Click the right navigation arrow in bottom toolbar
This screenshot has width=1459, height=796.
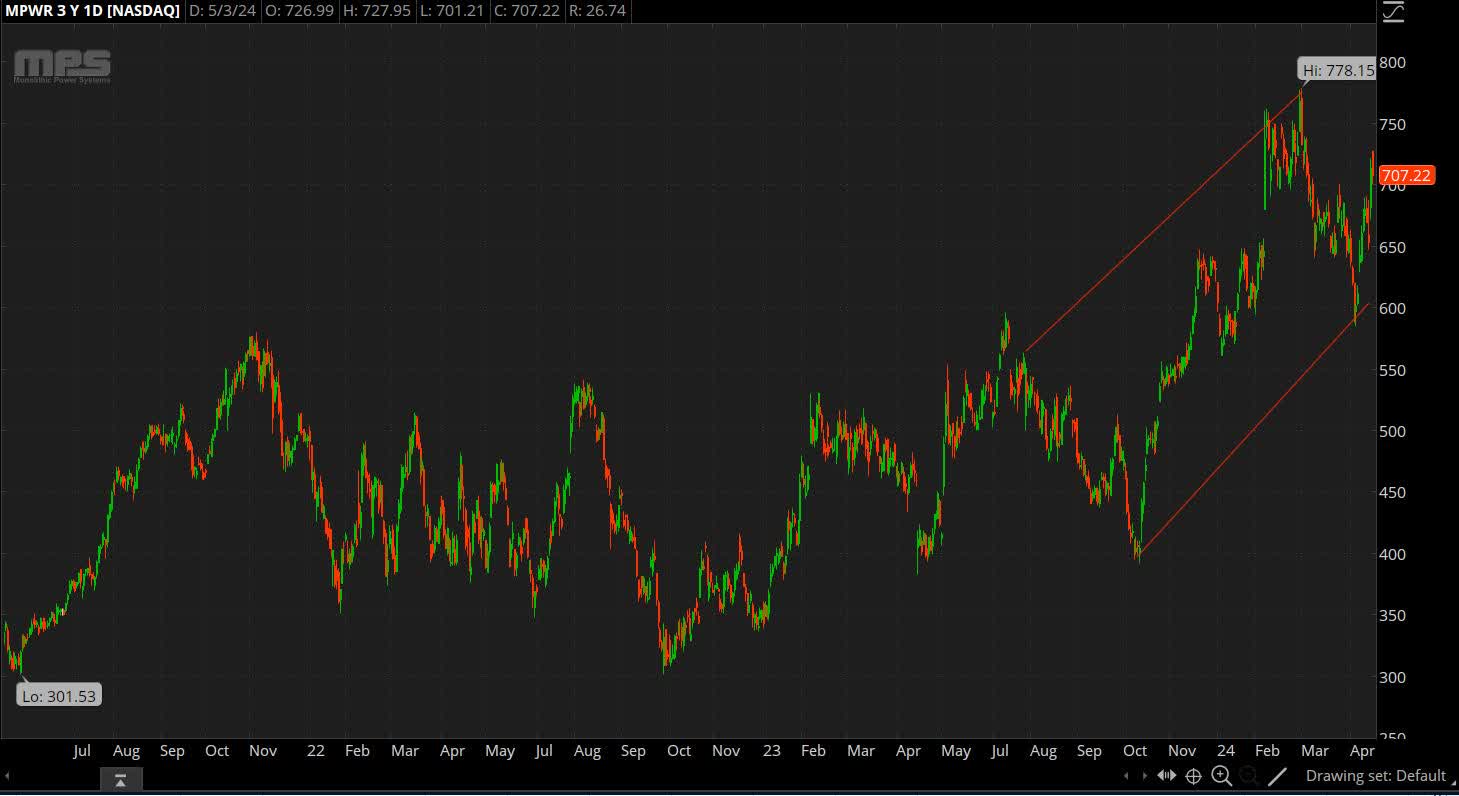pos(1146,776)
